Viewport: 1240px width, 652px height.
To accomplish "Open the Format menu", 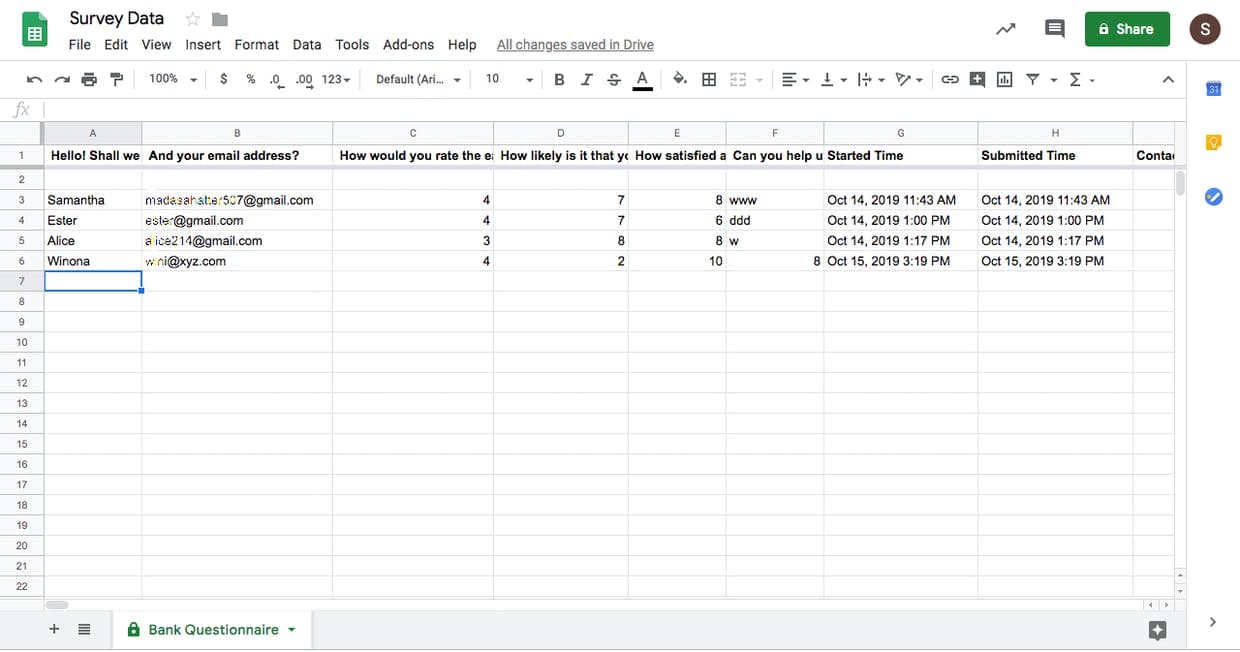I will 256,44.
